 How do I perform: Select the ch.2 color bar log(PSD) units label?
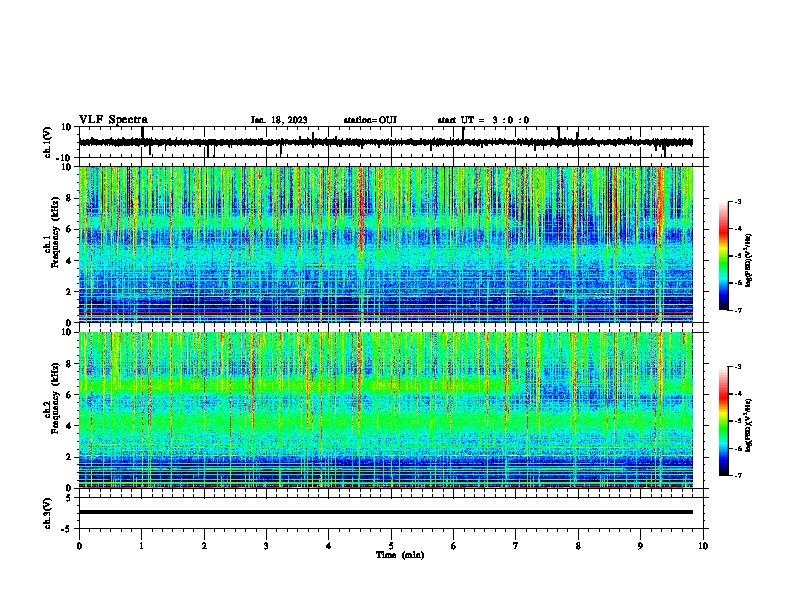pyautogui.click(x=749, y=425)
